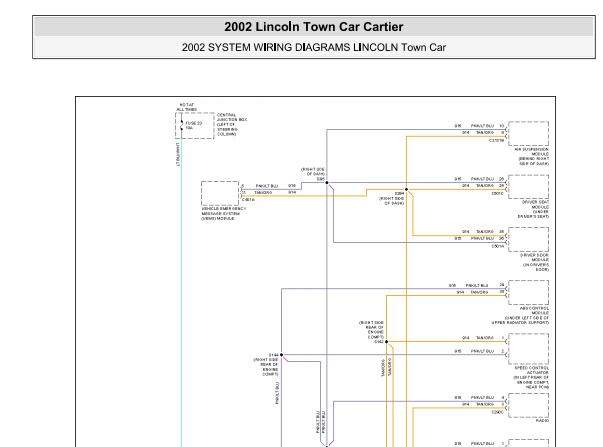
Task: Click the S285 splice dot at right side of dash
Action: click(327, 183)
